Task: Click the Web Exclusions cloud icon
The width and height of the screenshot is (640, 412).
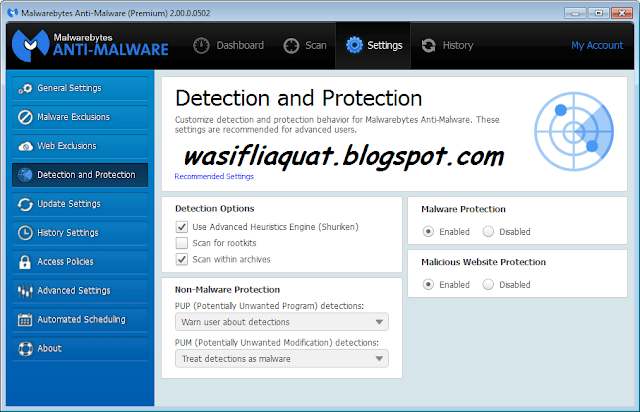Action: (x=25, y=146)
